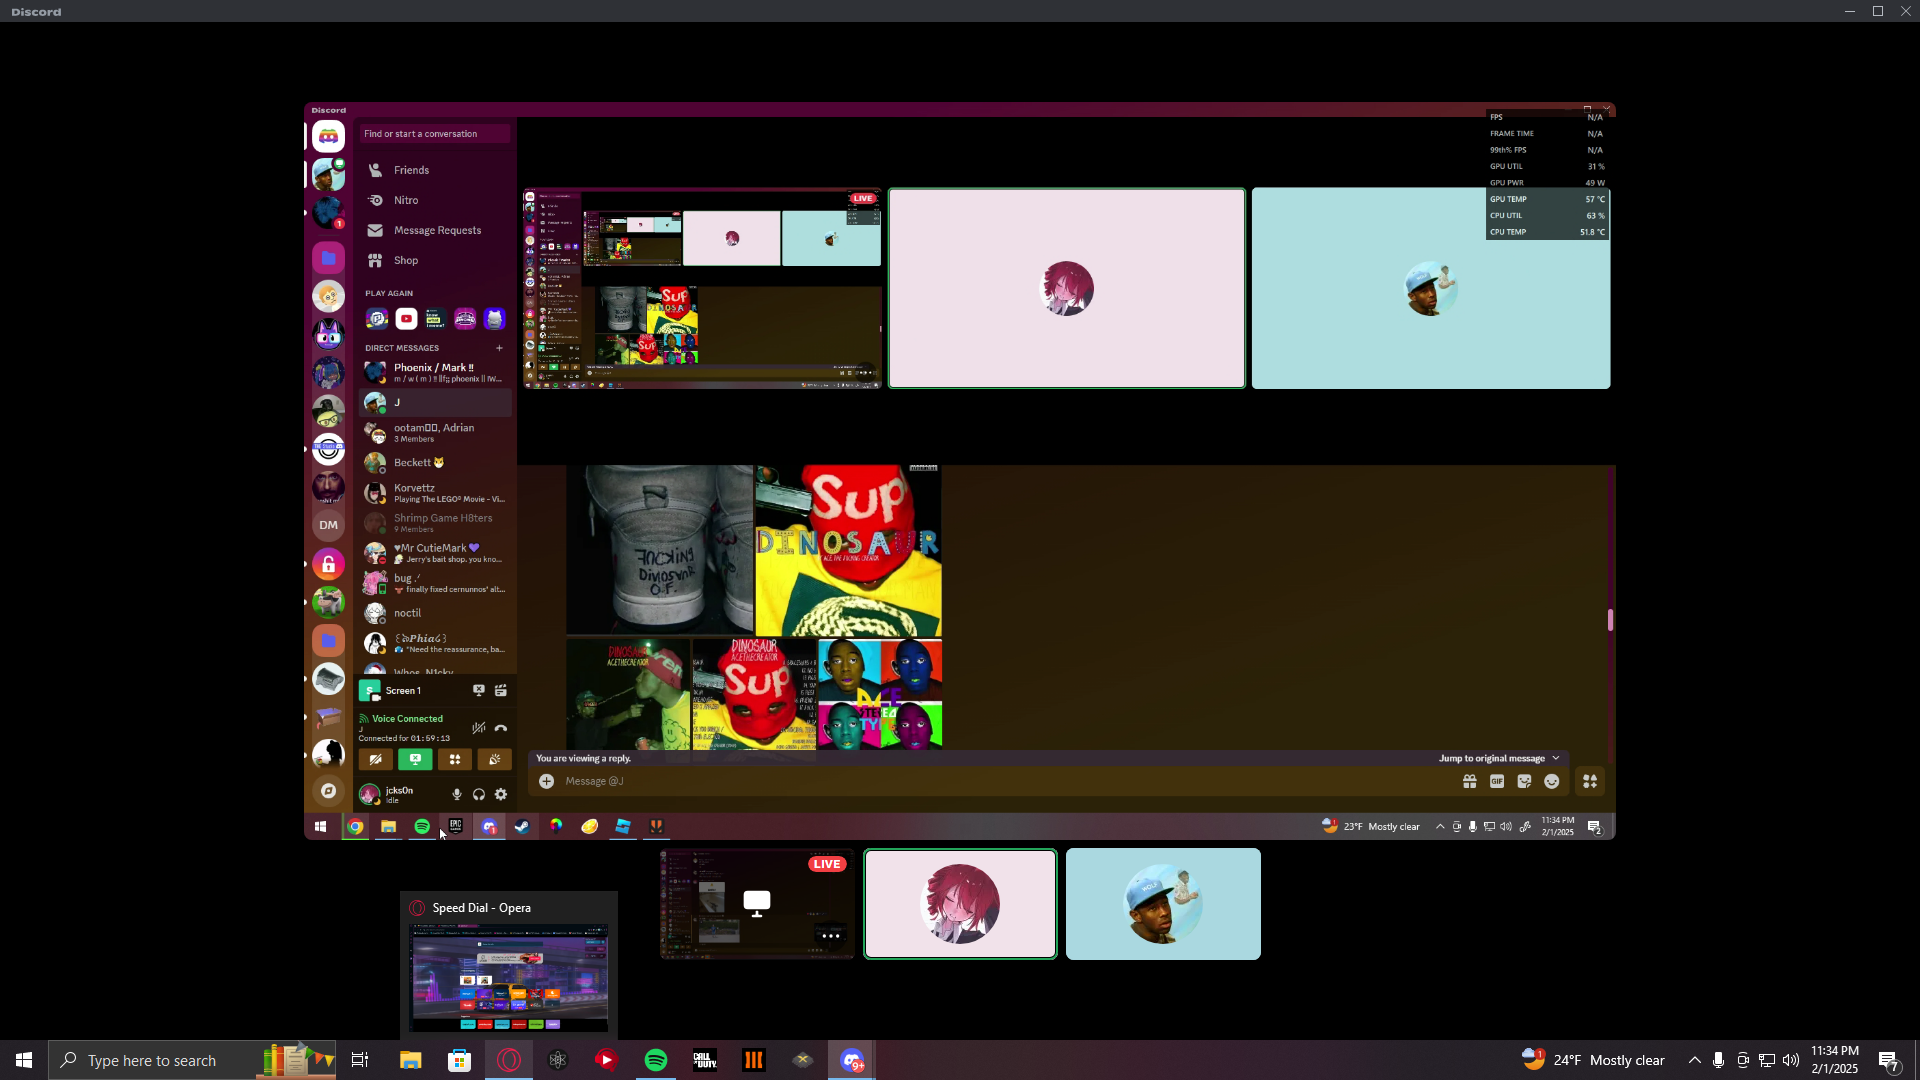Toggle deafen headphones icon beside jcks0n
Screen dimensions: 1920x1080
[x=479, y=794]
